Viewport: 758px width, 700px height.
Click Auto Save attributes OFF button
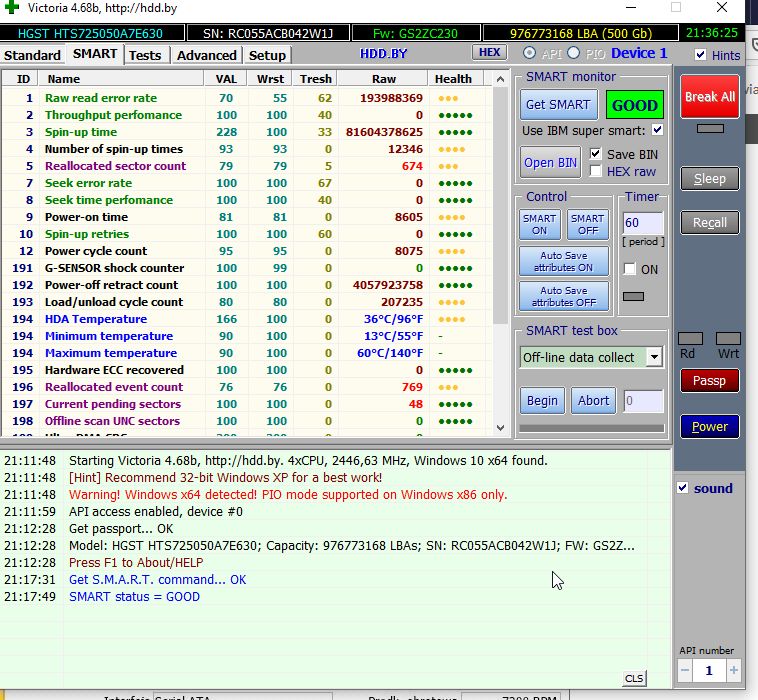click(x=564, y=296)
